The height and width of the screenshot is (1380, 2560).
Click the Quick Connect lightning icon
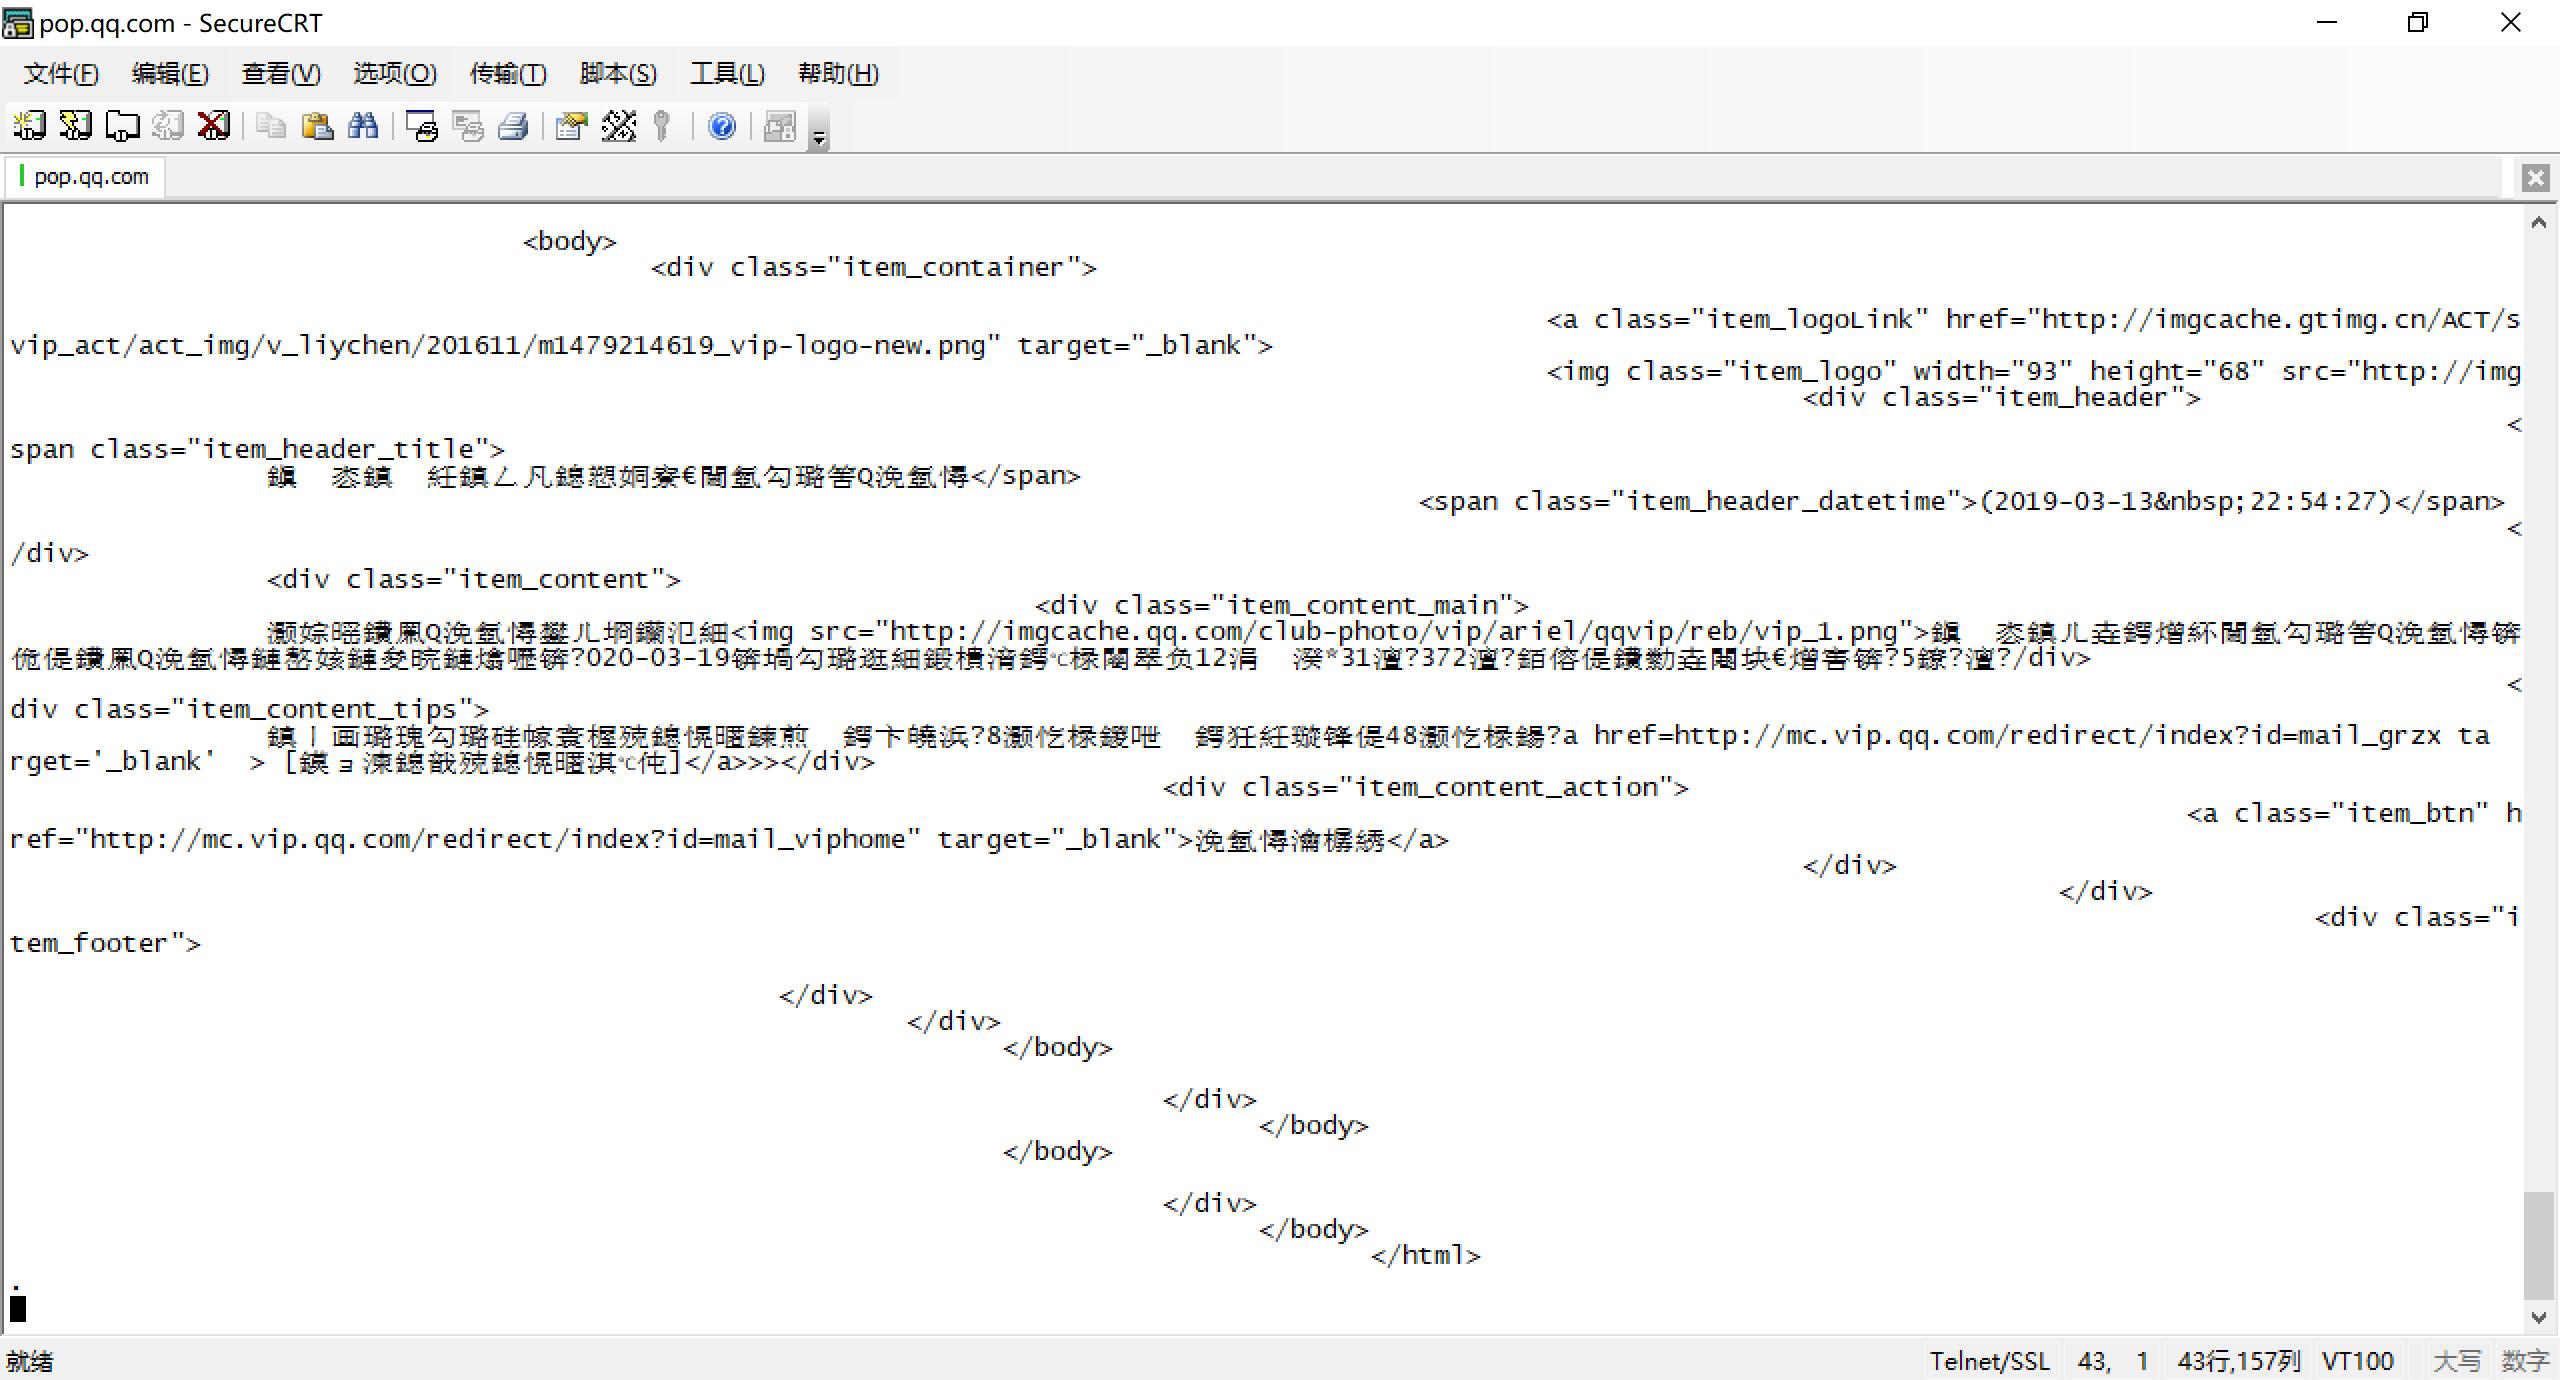[75, 126]
